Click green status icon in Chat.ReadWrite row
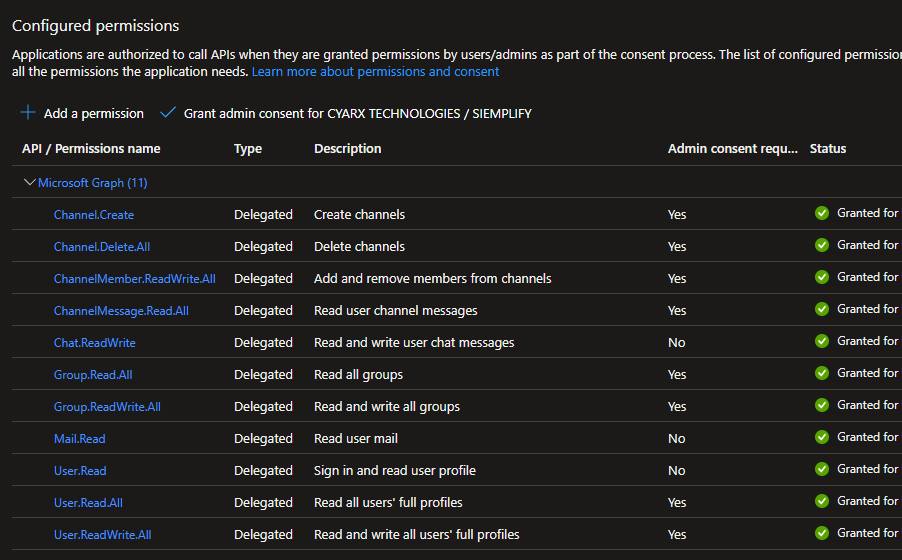The height and width of the screenshot is (560, 902). click(x=822, y=341)
